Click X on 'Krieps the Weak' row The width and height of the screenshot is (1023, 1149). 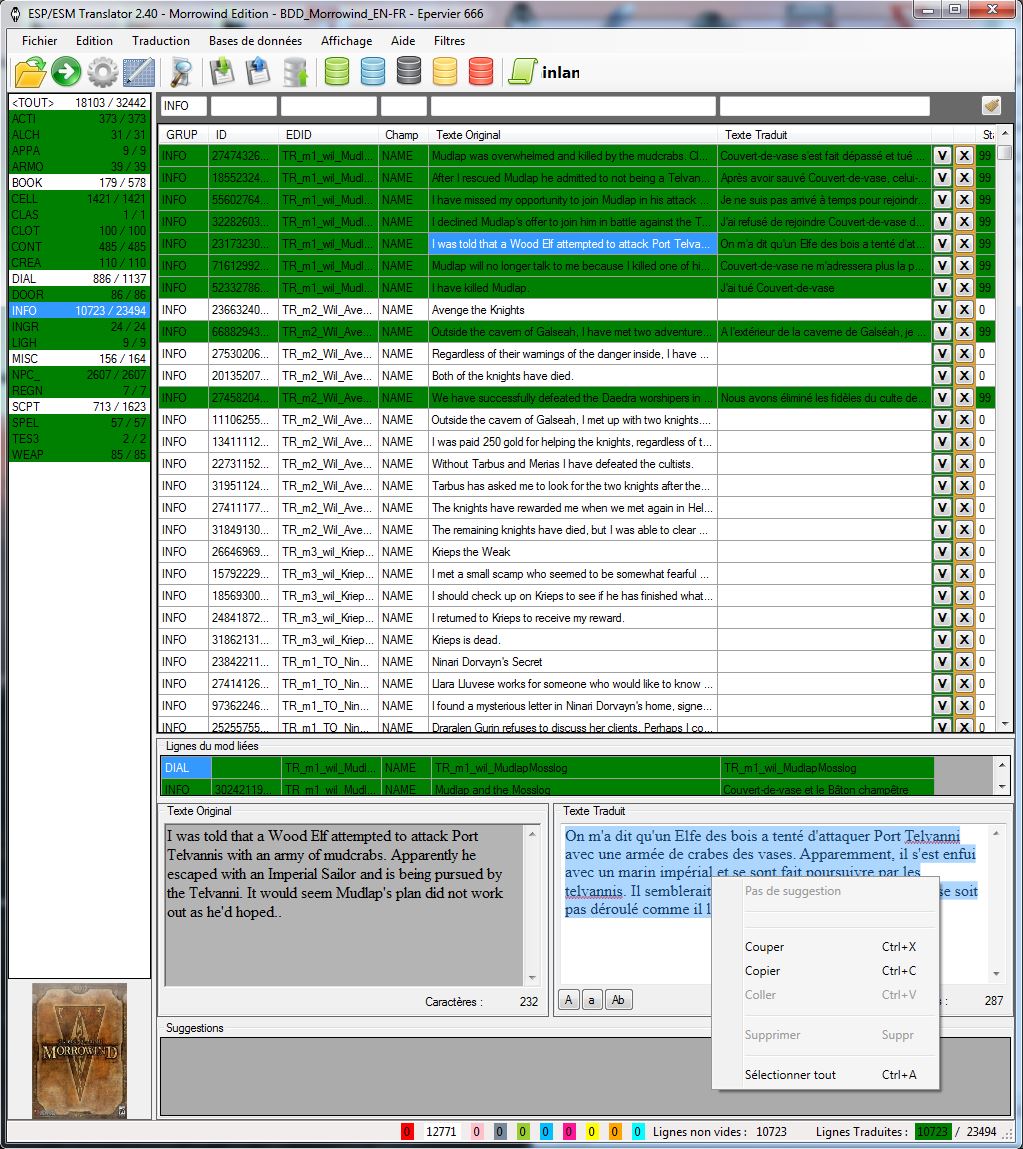pos(964,552)
